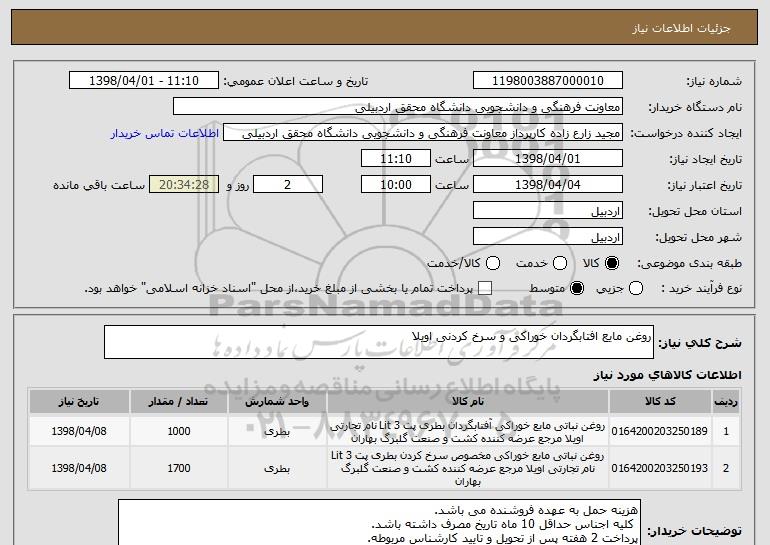Click the buyer organization name field

tap(398, 107)
